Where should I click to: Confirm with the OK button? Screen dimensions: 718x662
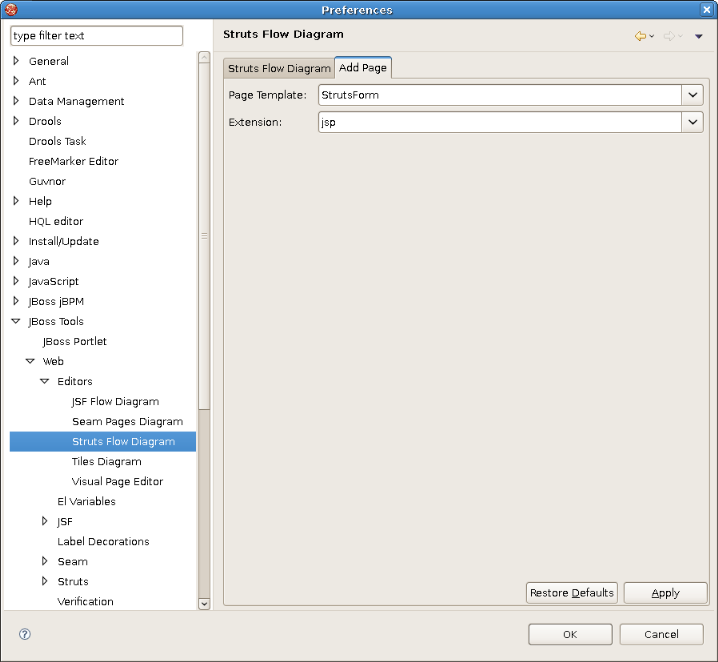click(x=570, y=634)
